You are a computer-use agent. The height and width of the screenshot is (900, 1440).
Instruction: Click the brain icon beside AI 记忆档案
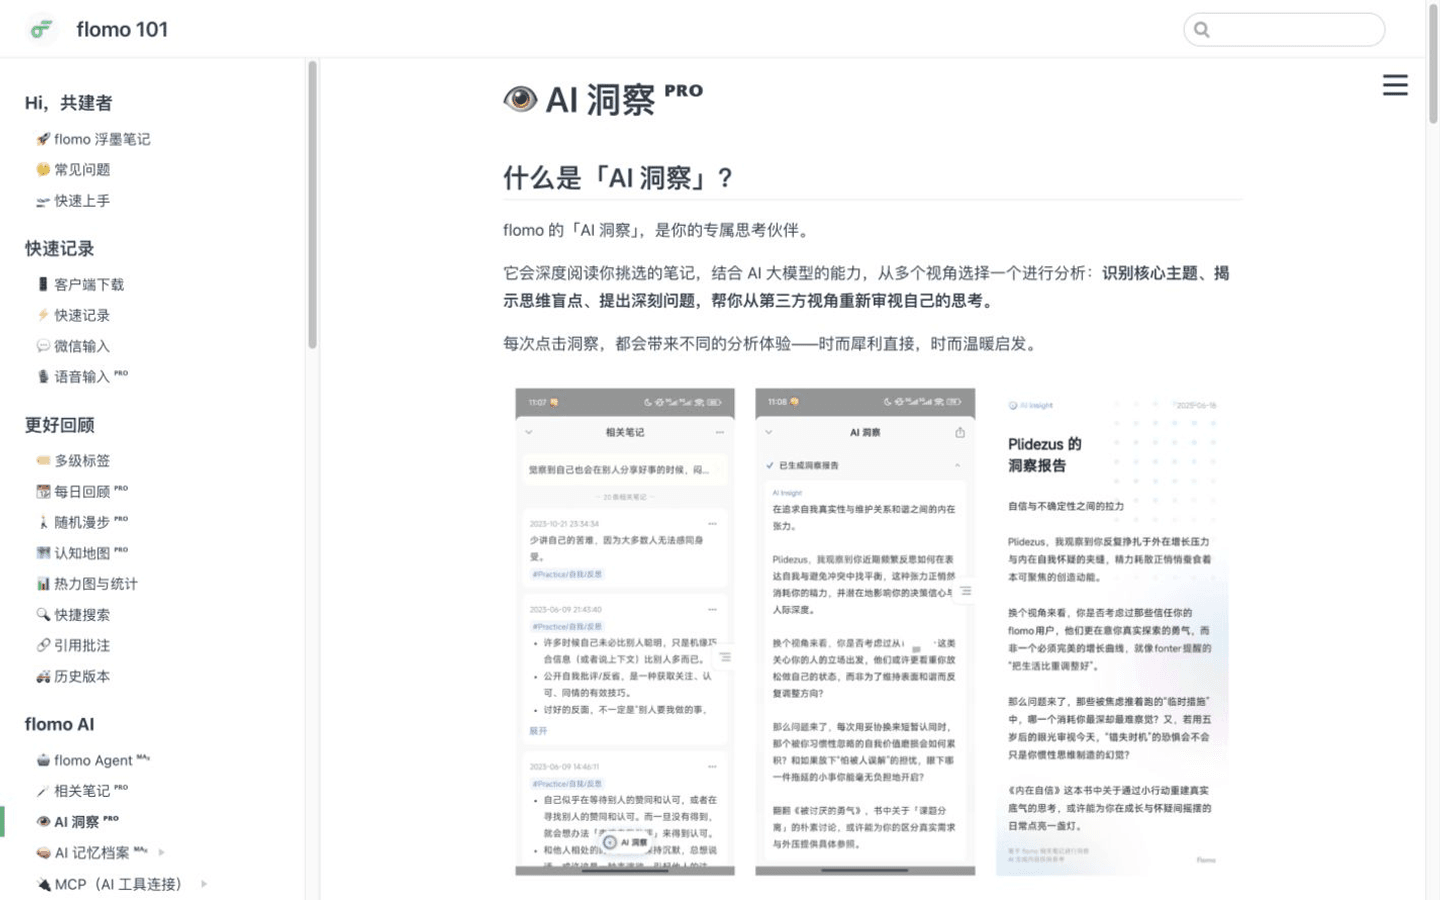[43, 853]
